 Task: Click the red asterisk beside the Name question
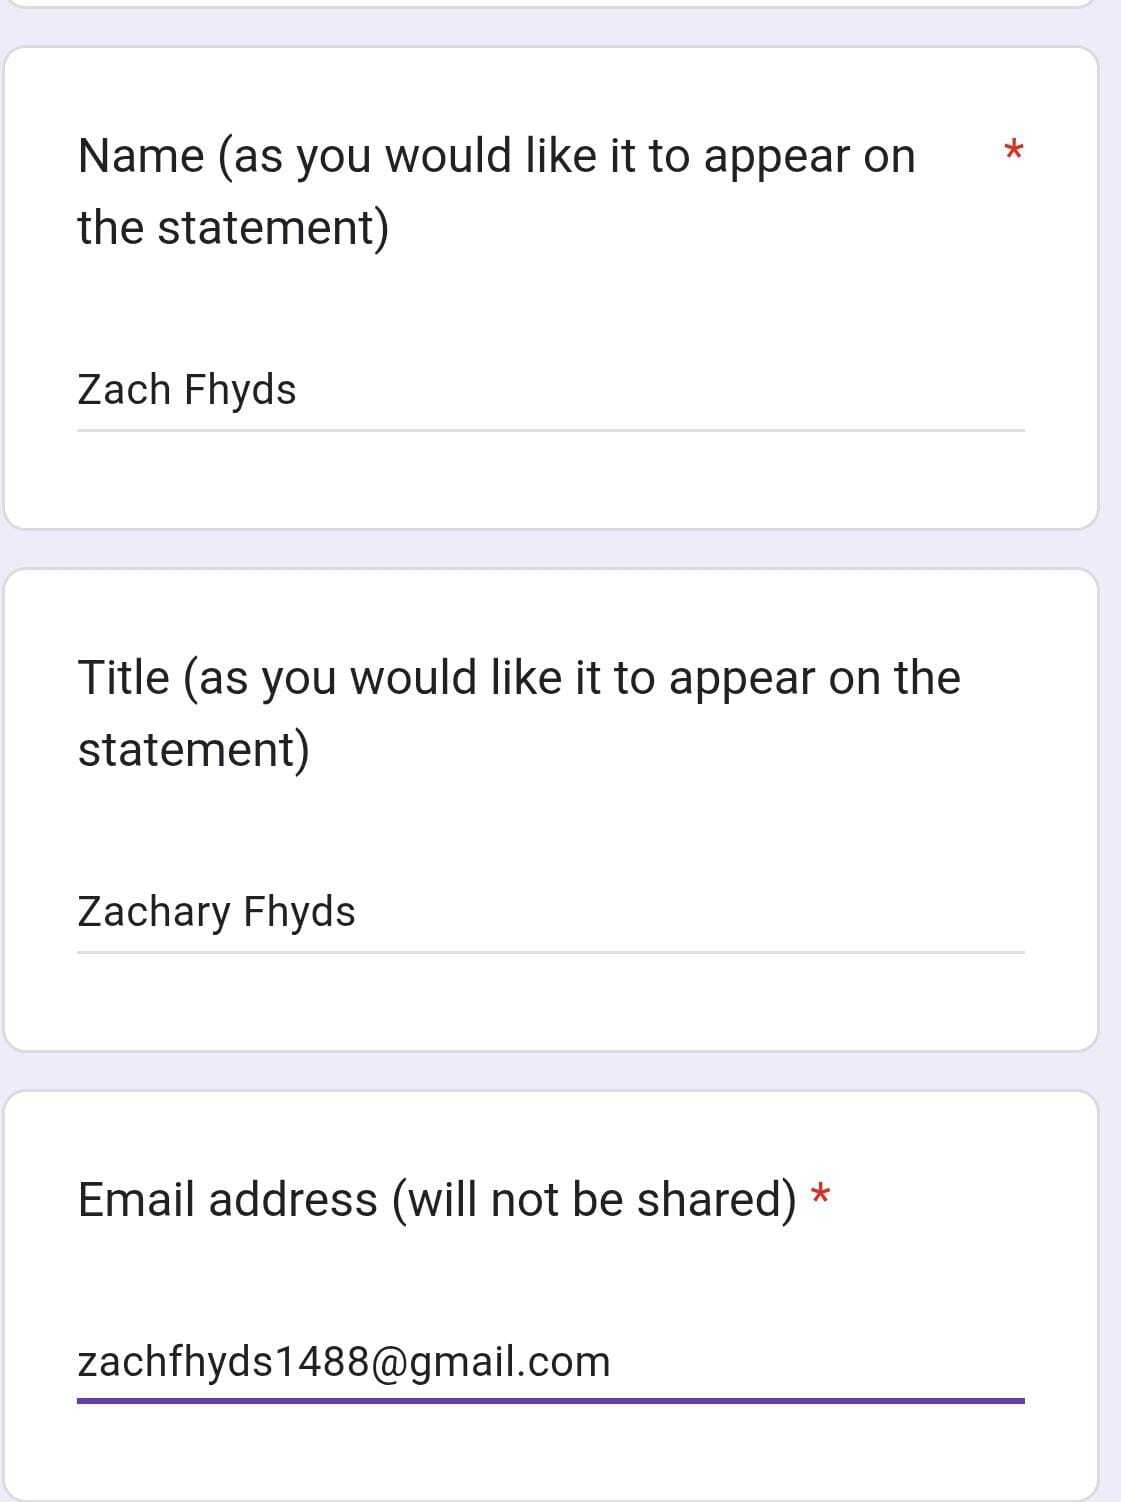(1013, 152)
